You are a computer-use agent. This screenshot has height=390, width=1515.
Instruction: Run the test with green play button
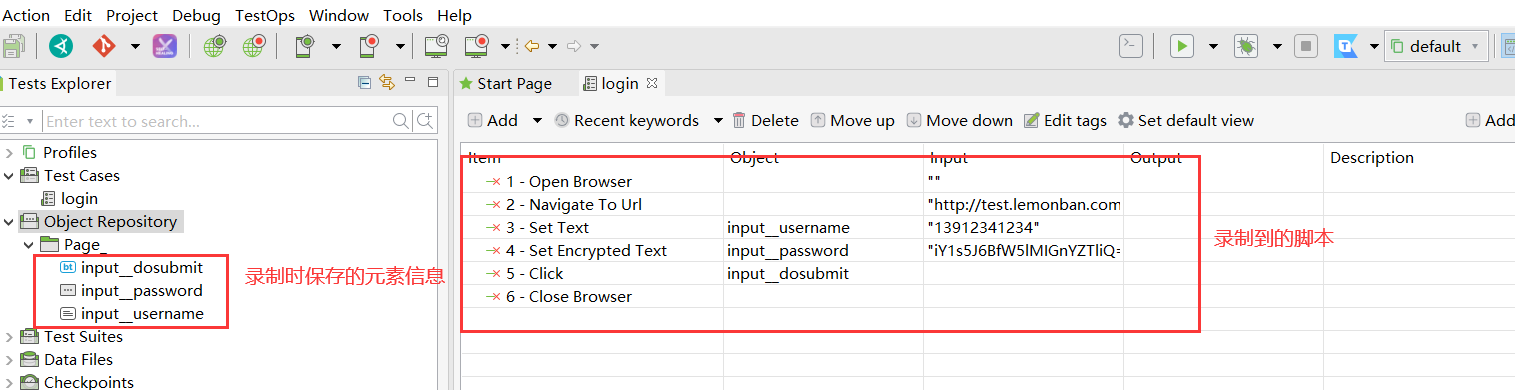(1183, 46)
